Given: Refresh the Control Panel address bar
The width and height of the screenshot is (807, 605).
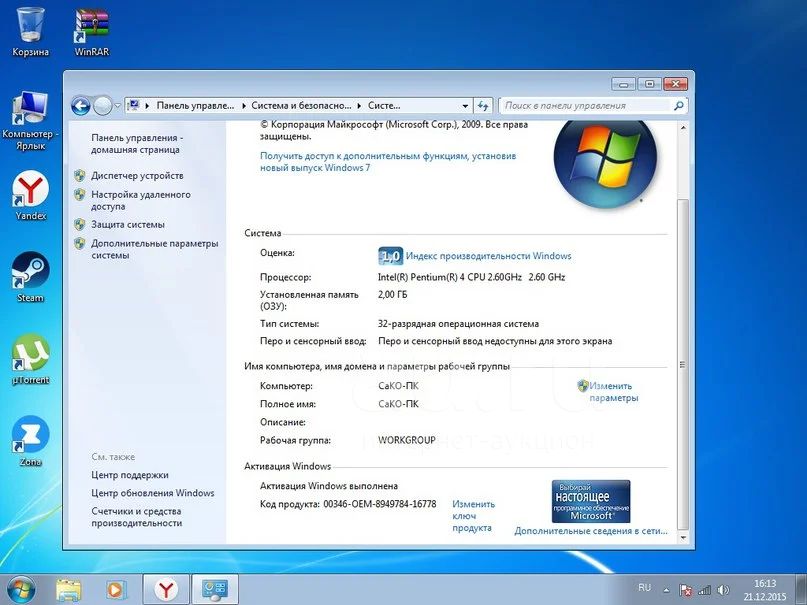Looking at the screenshot, I should click(483, 106).
